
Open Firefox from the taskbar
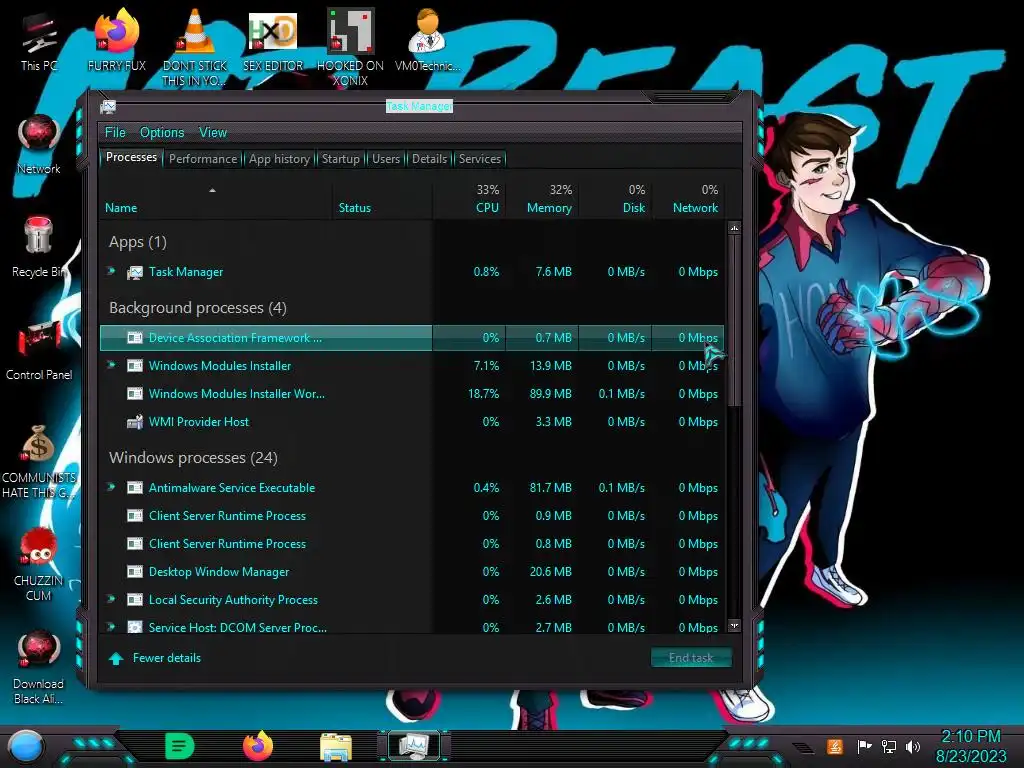[x=258, y=746]
